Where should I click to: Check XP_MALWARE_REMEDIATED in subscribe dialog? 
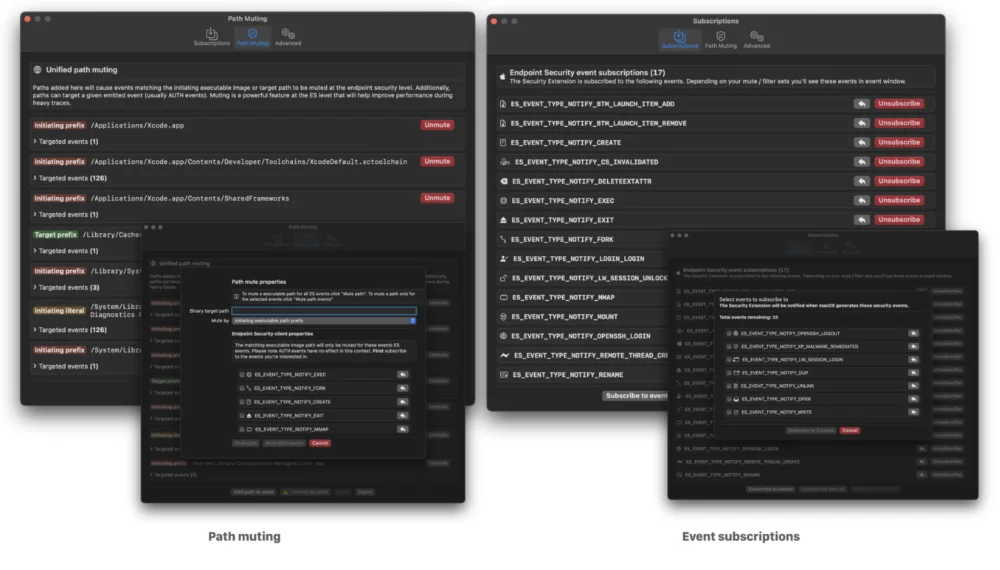[x=728, y=347]
